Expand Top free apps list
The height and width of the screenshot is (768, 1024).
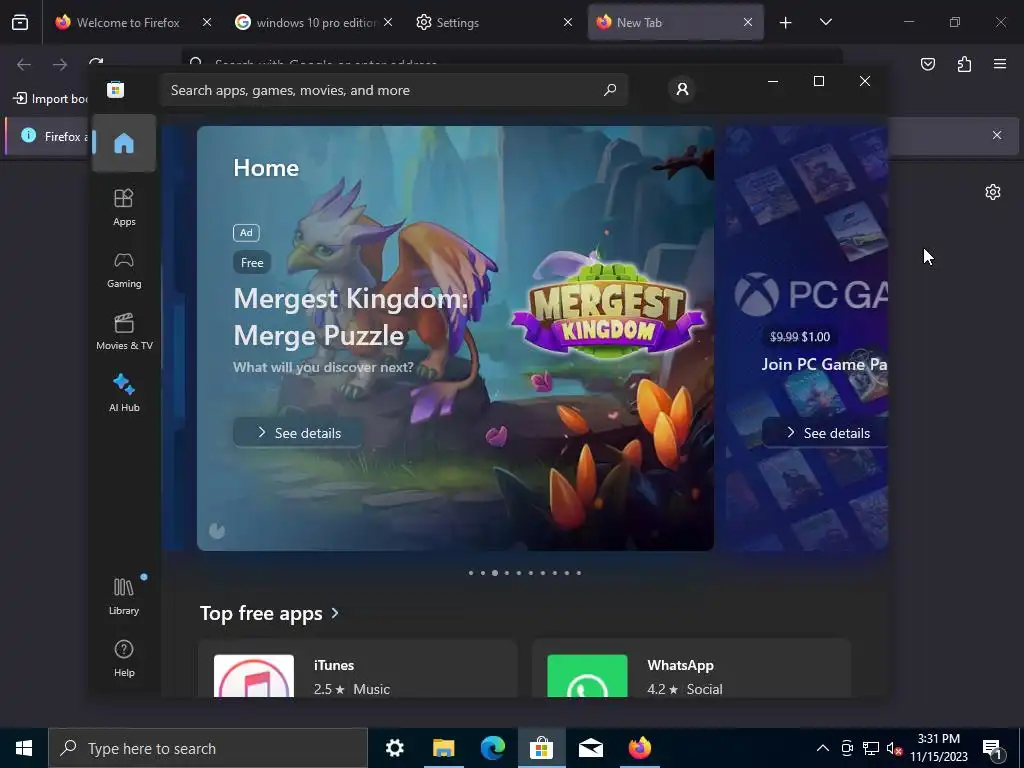pyautogui.click(x=269, y=613)
